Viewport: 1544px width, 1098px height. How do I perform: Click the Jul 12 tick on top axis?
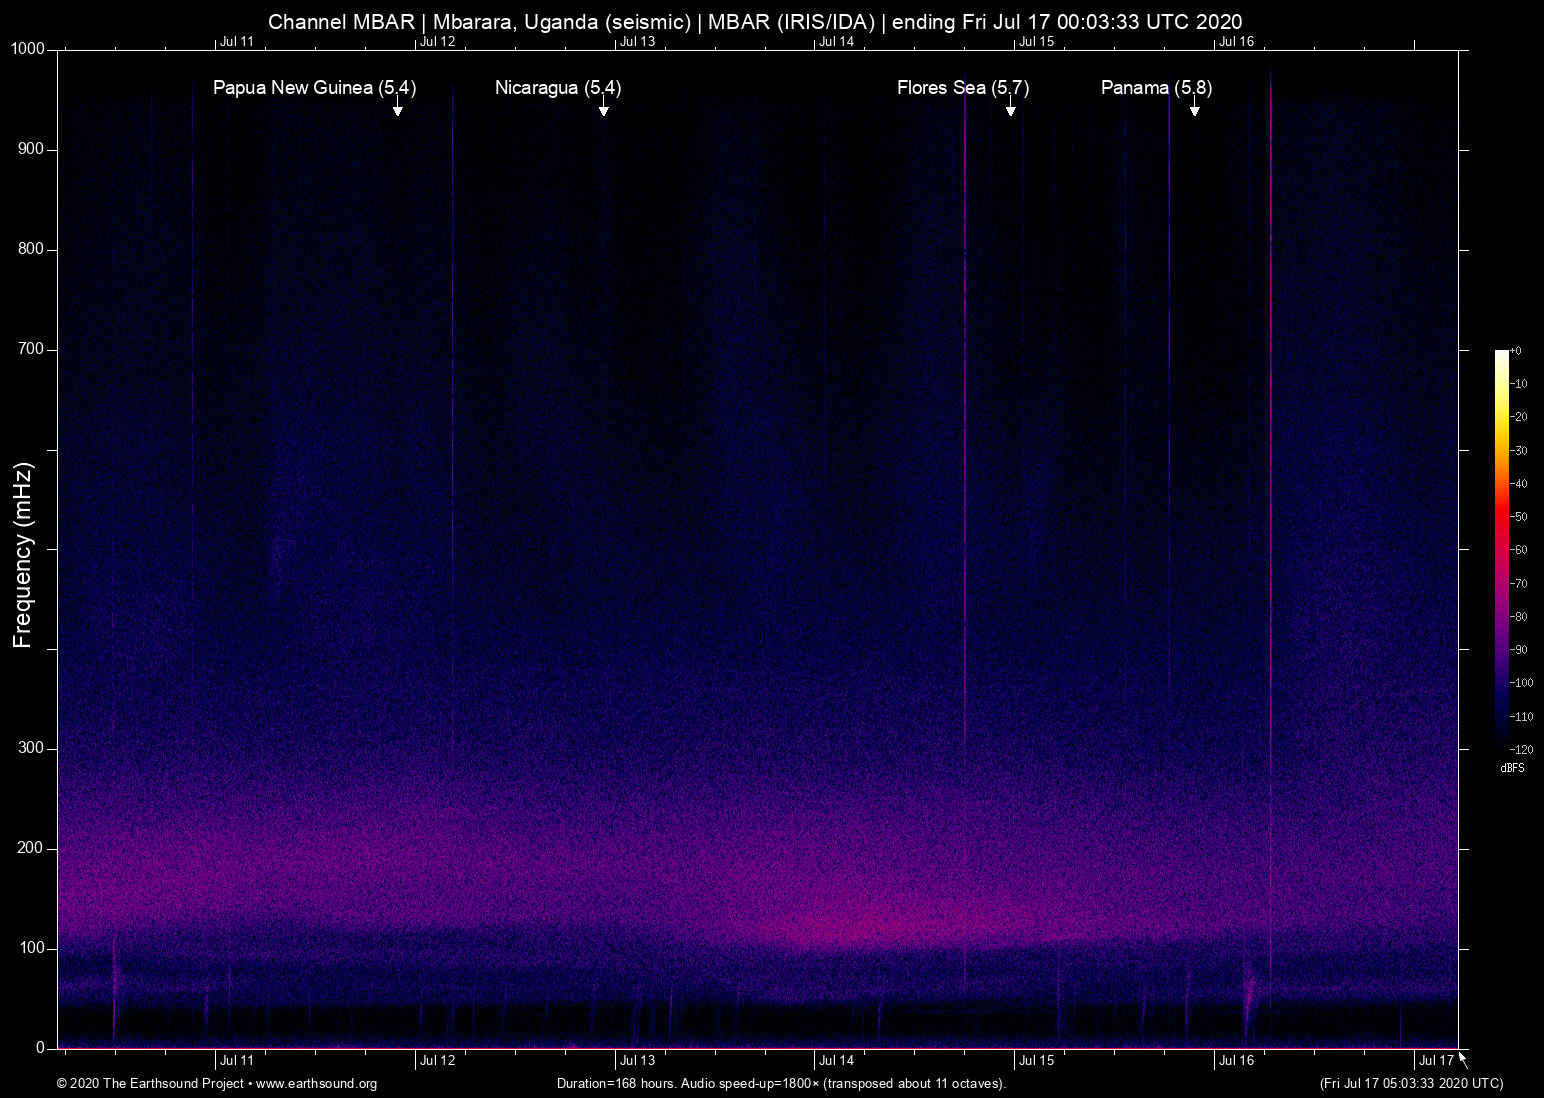437,42
